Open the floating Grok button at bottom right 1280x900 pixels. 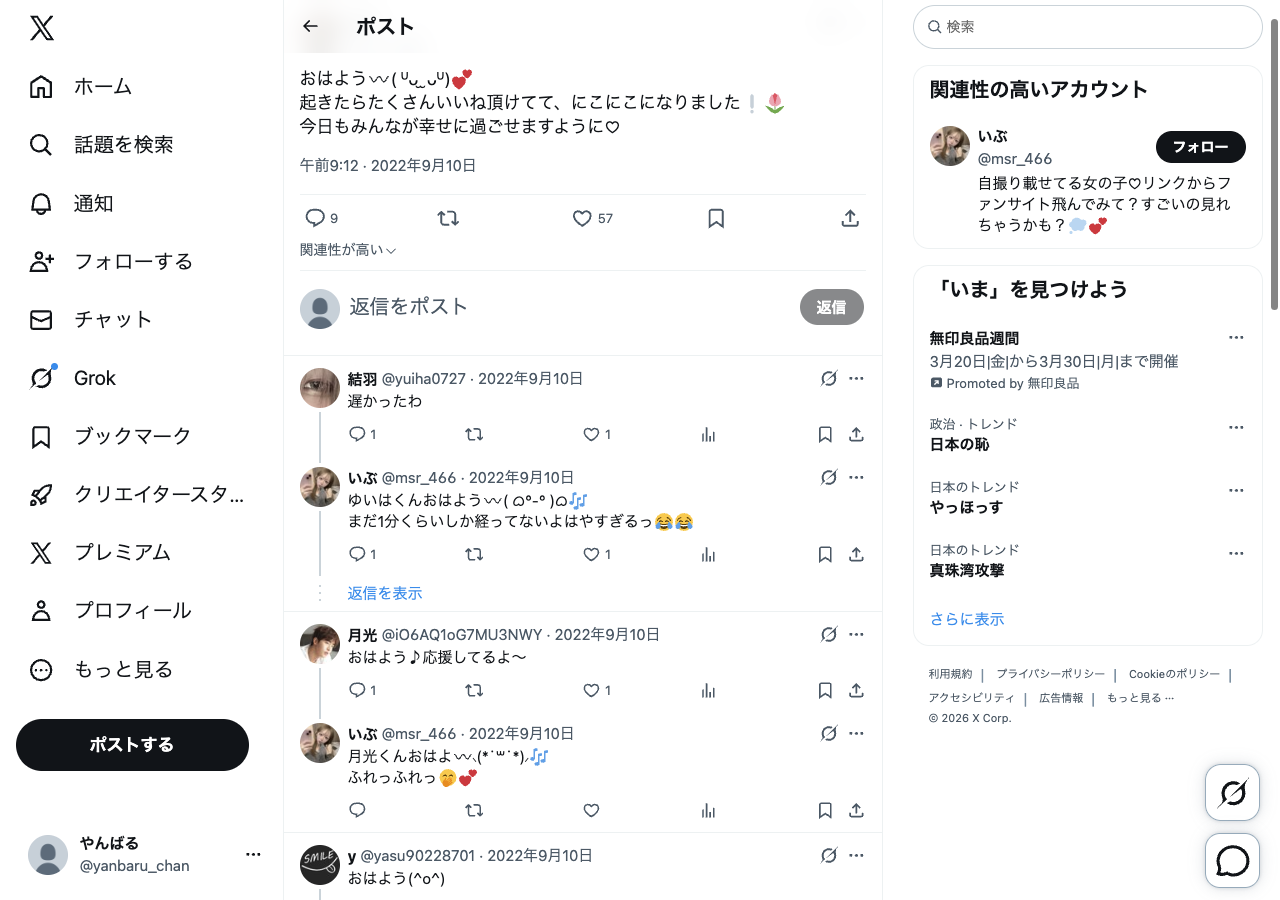coord(1233,793)
